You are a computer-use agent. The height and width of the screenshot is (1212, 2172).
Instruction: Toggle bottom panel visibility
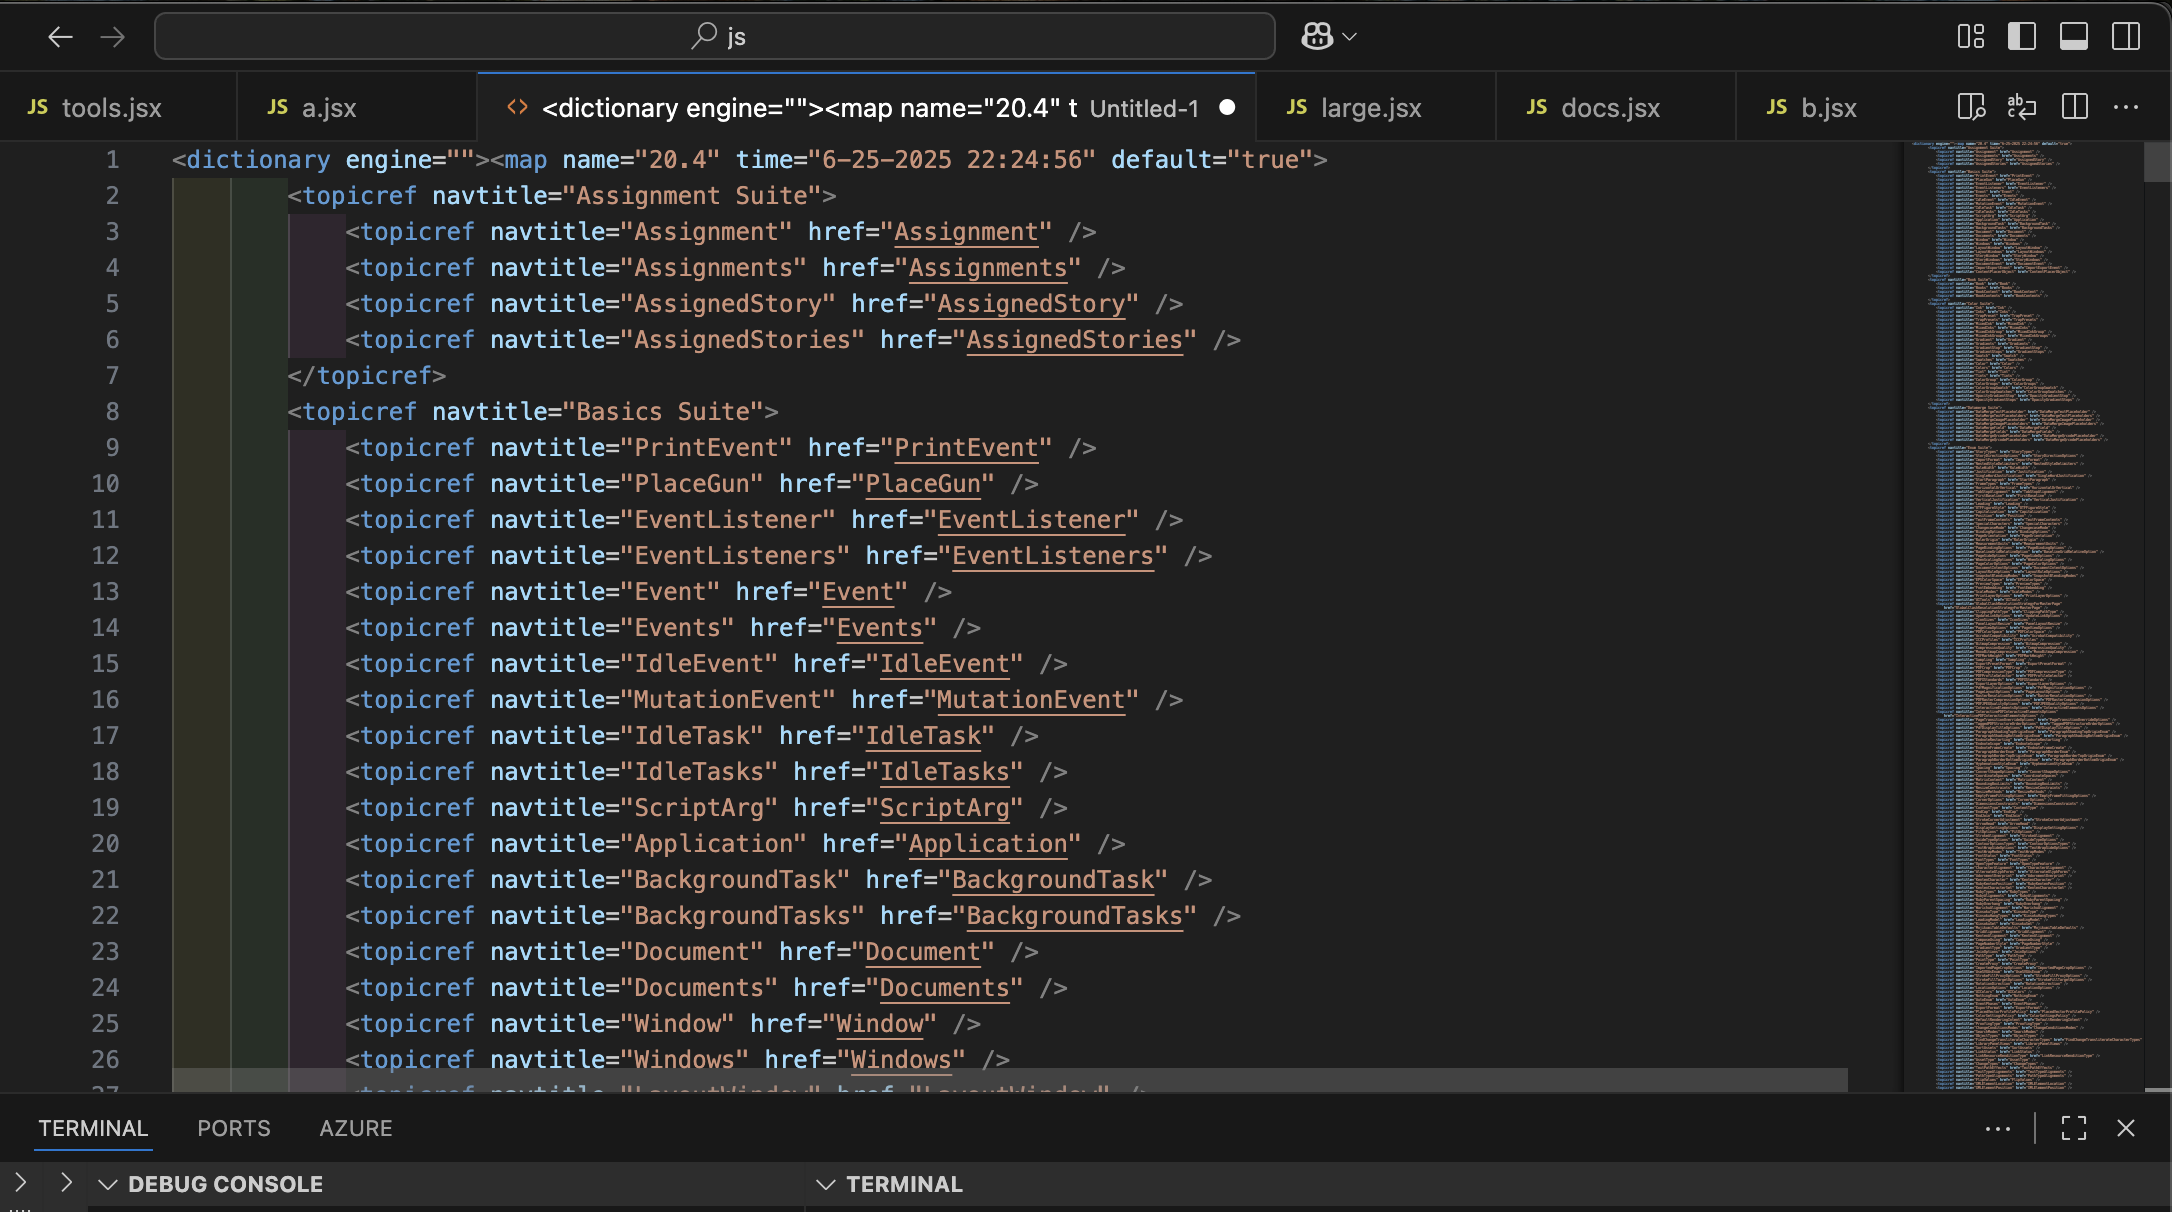2074,37
